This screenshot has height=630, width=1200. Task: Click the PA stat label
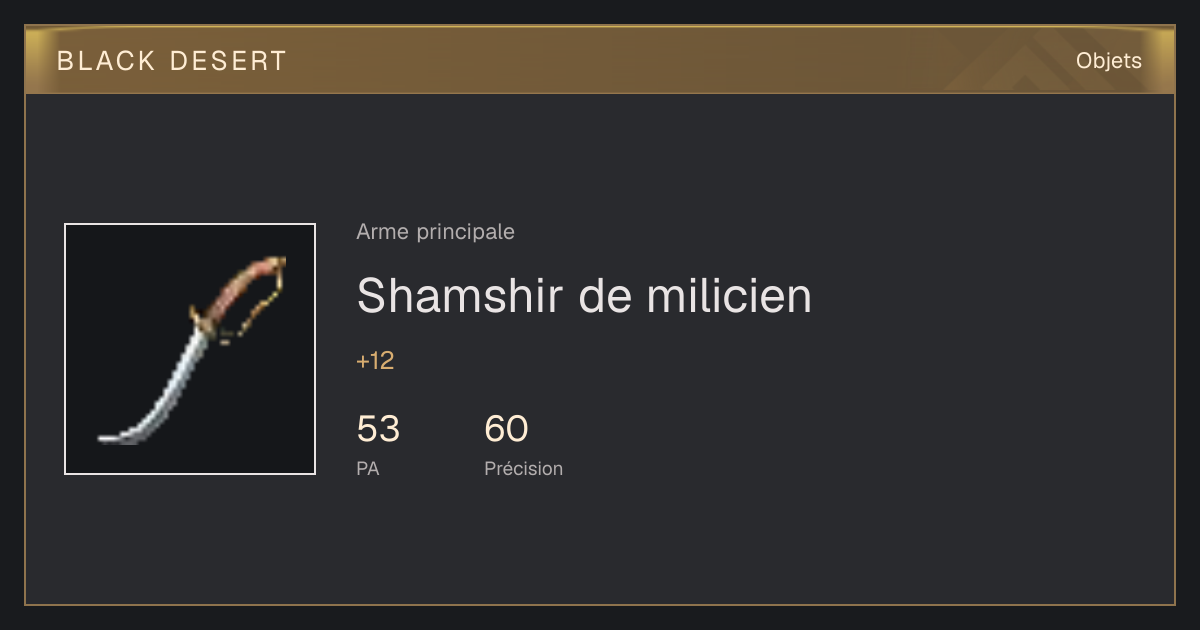pyautogui.click(x=368, y=468)
